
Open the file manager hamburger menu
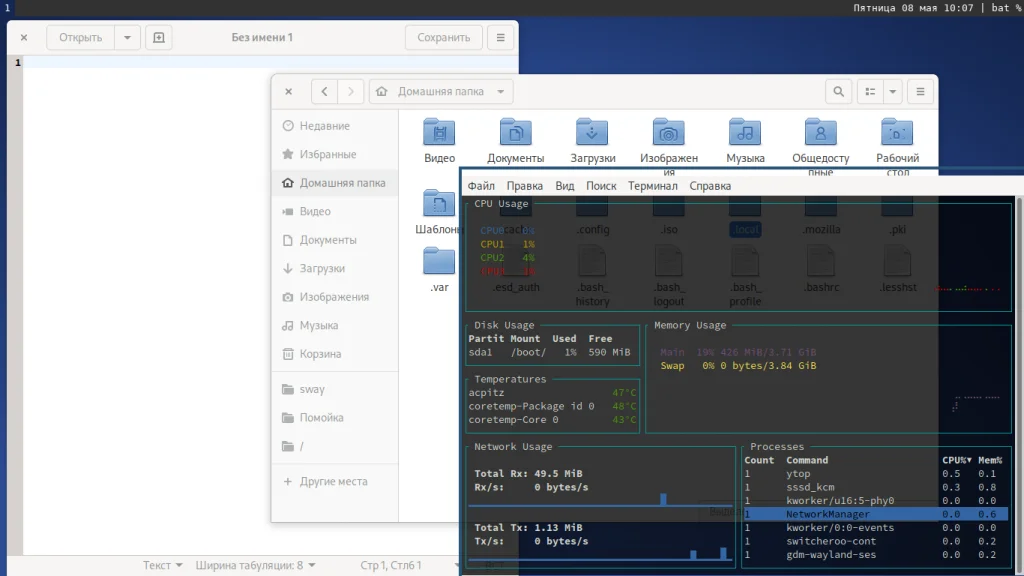tap(920, 91)
